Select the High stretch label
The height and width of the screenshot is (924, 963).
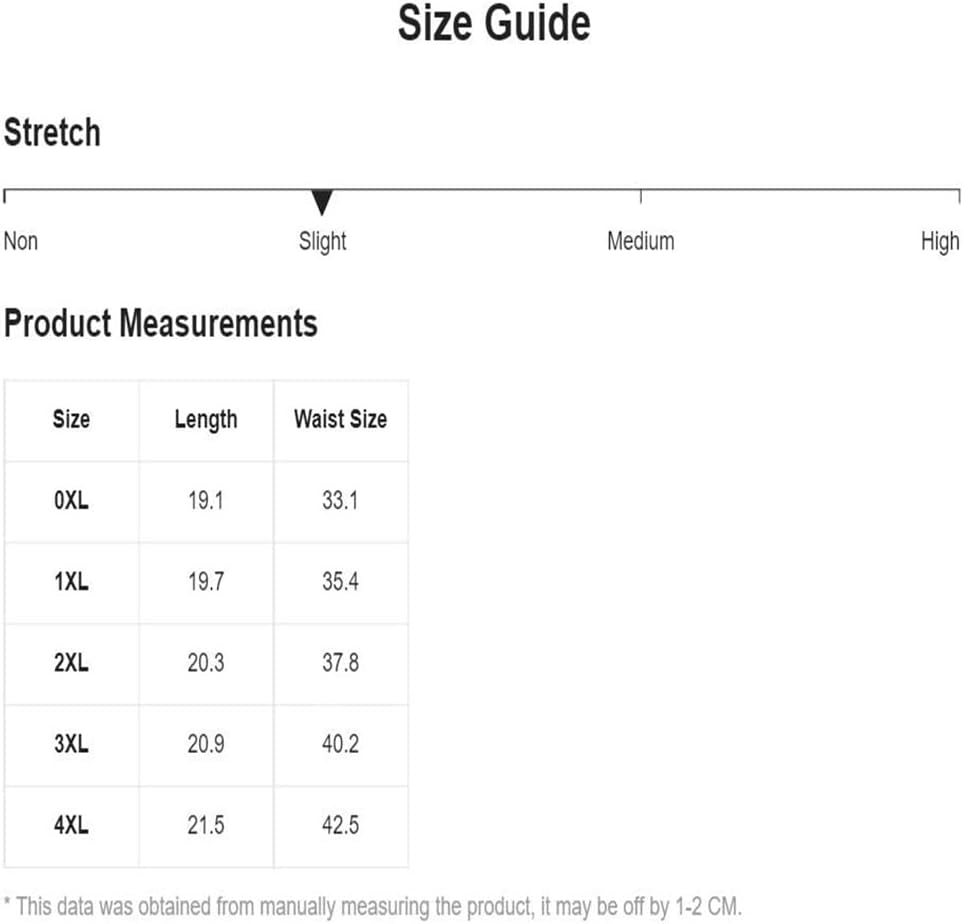(x=940, y=243)
